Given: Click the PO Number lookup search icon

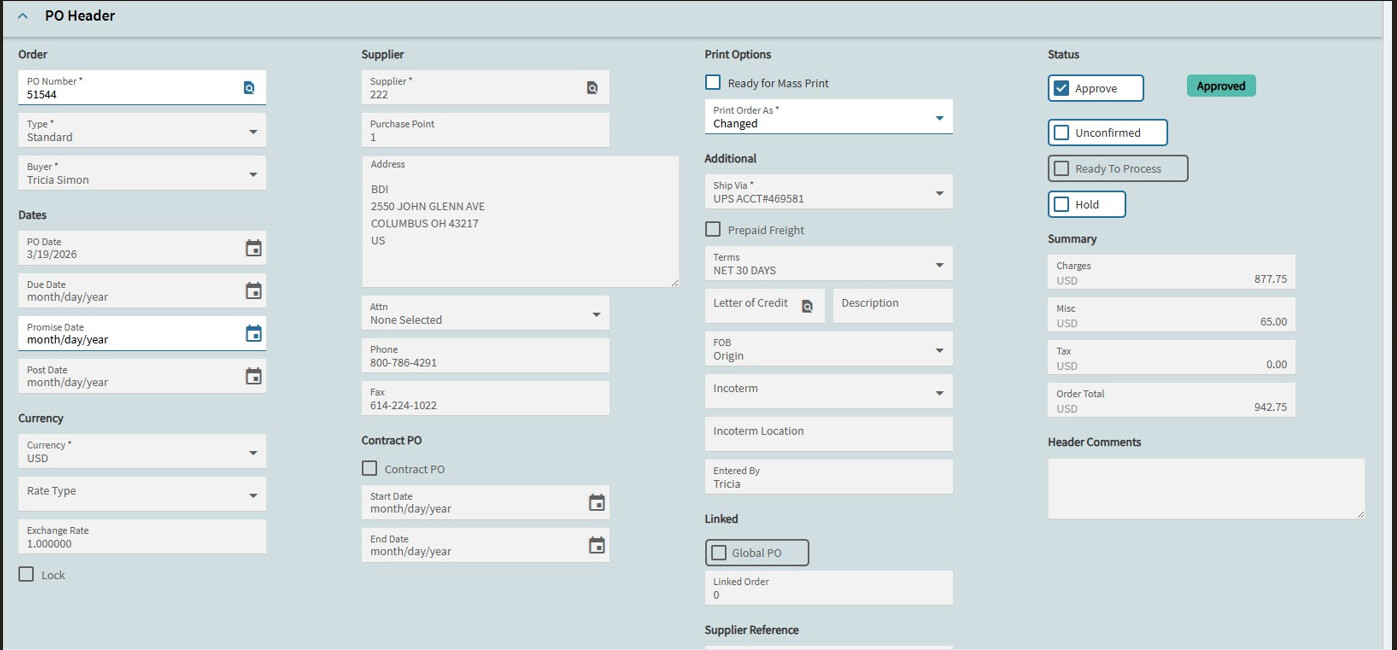Looking at the screenshot, I should [x=249, y=88].
